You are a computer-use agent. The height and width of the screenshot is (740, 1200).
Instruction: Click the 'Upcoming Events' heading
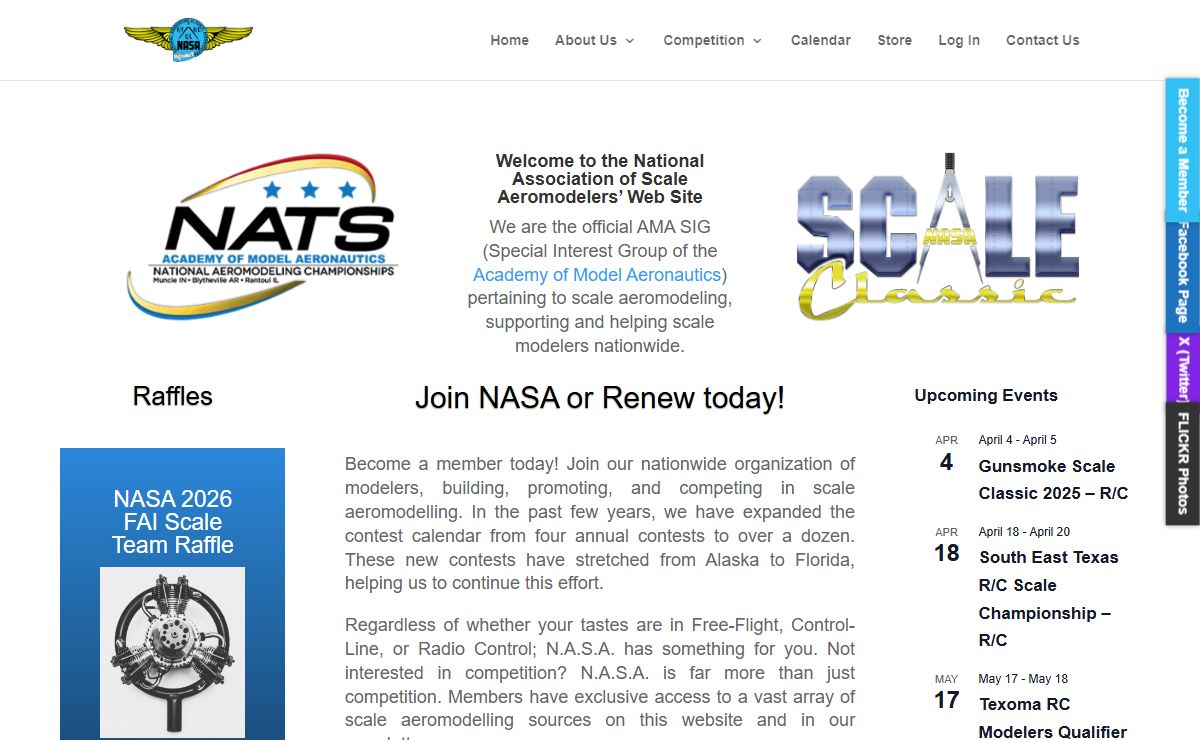tap(986, 395)
